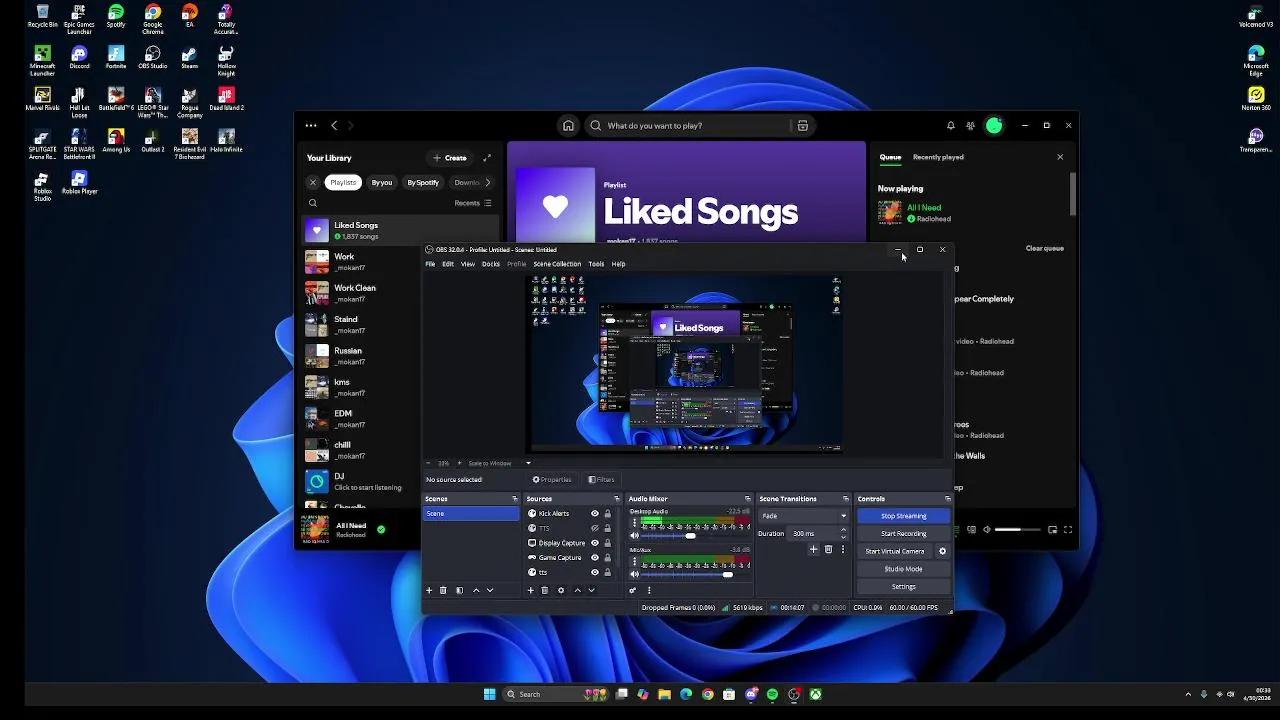Expand Your Library in Spotify

(x=487, y=158)
